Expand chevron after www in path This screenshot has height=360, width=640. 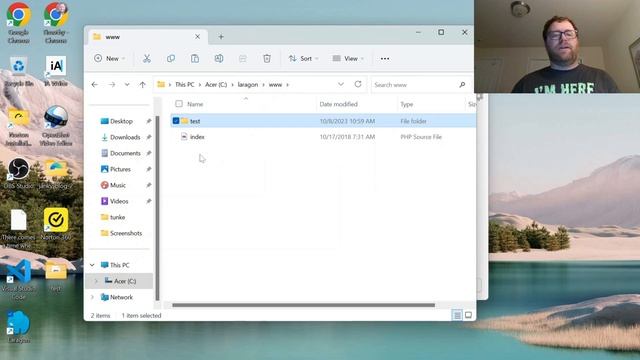[288, 84]
